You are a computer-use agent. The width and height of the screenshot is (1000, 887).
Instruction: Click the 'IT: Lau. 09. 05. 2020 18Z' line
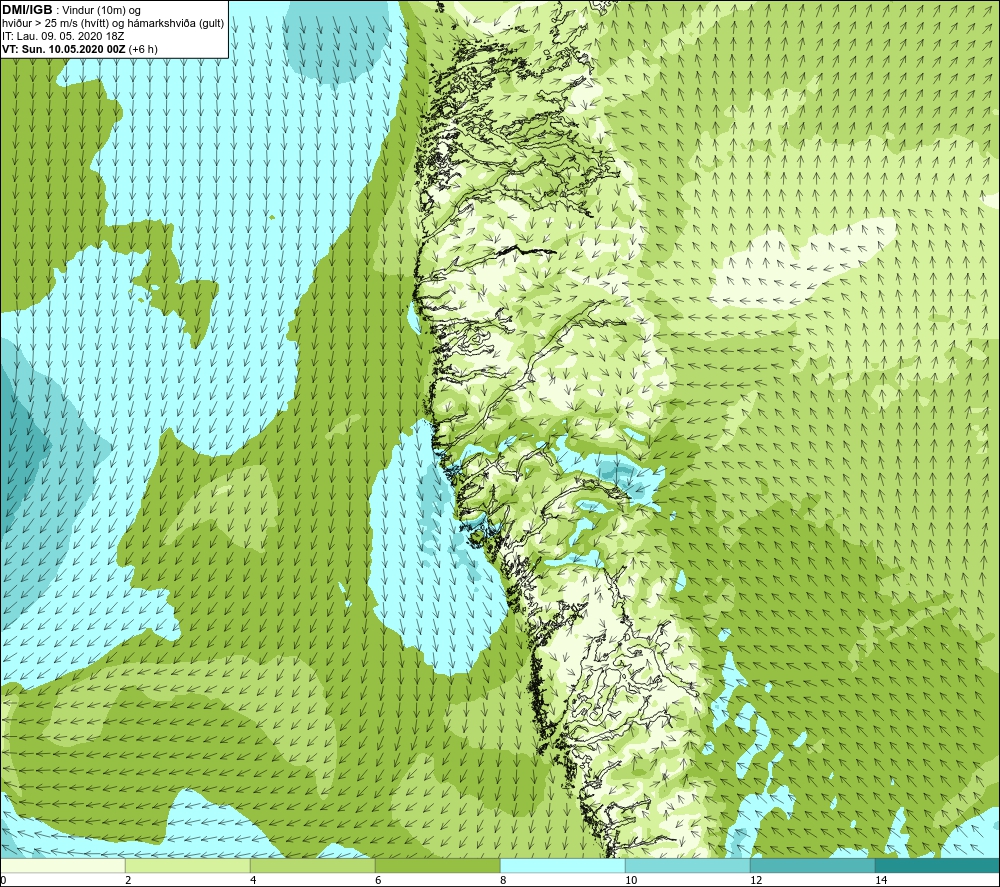pos(63,36)
